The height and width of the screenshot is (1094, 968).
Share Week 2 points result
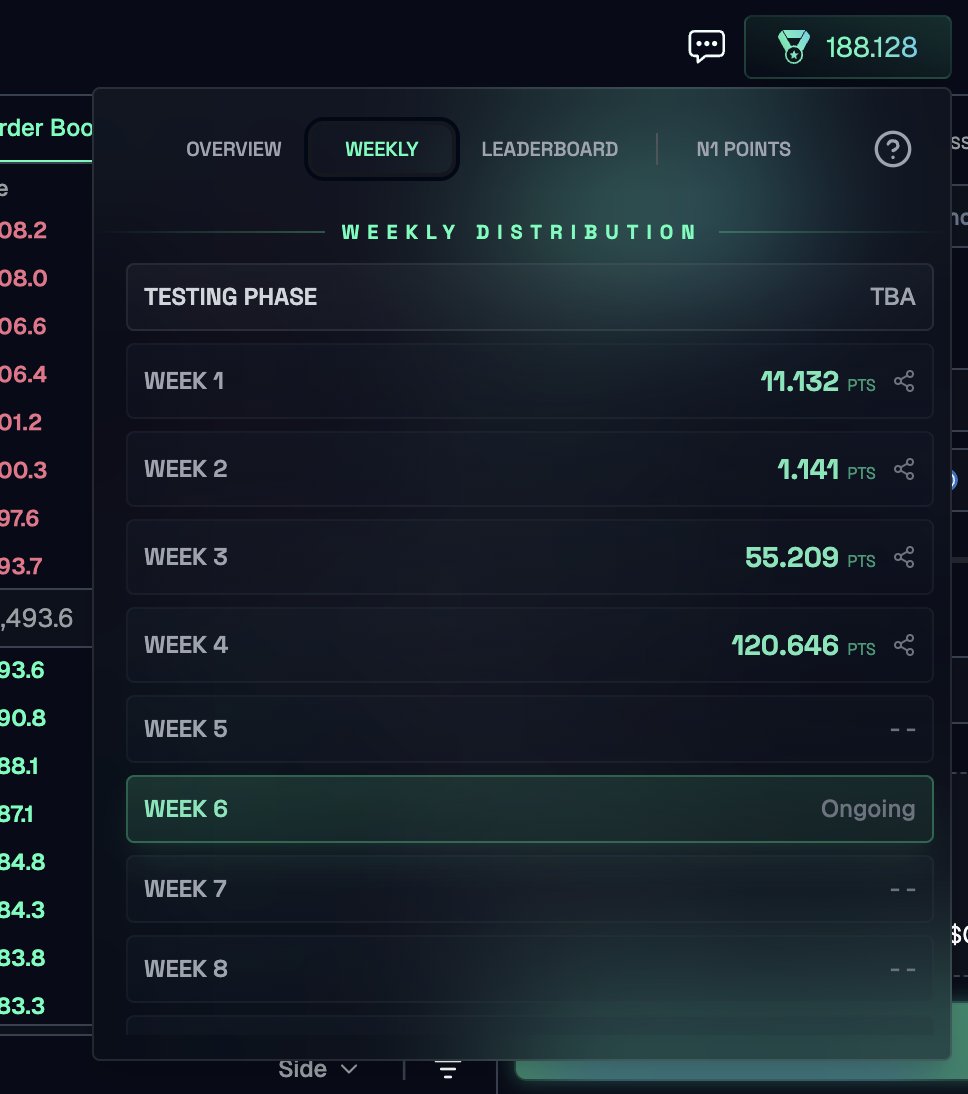coord(904,469)
